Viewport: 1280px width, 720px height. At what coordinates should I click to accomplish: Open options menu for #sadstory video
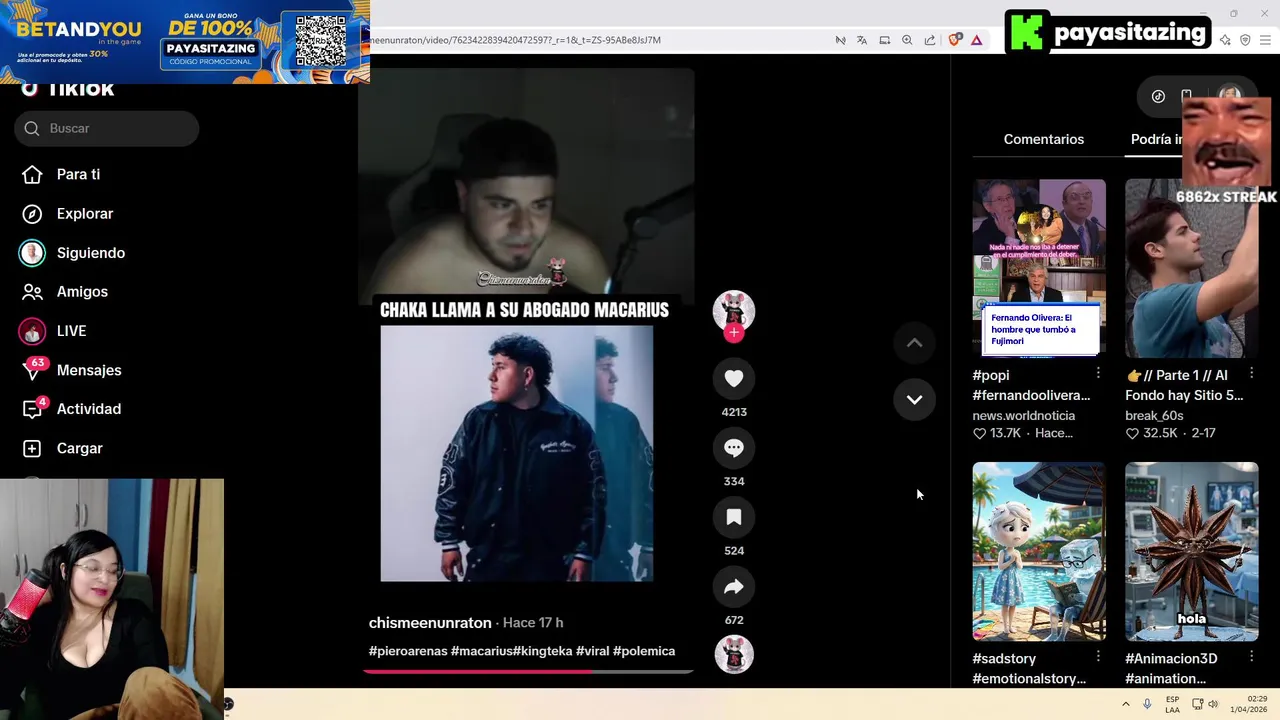point(1098,656)
